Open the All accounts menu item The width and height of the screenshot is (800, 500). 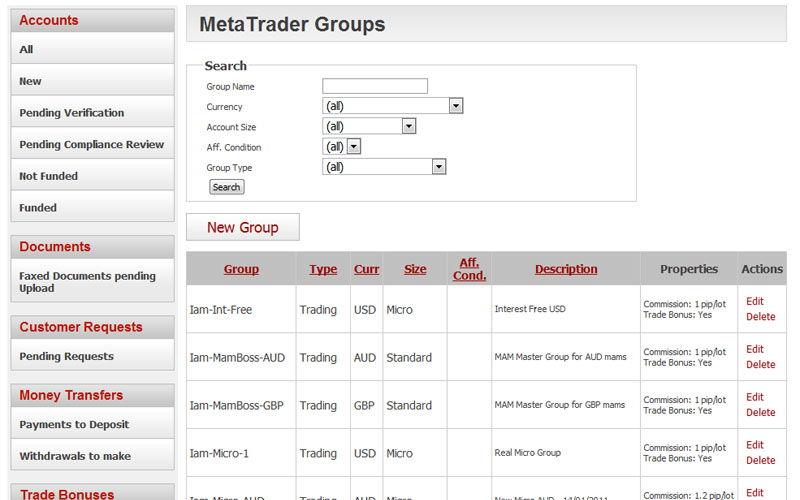92,49
